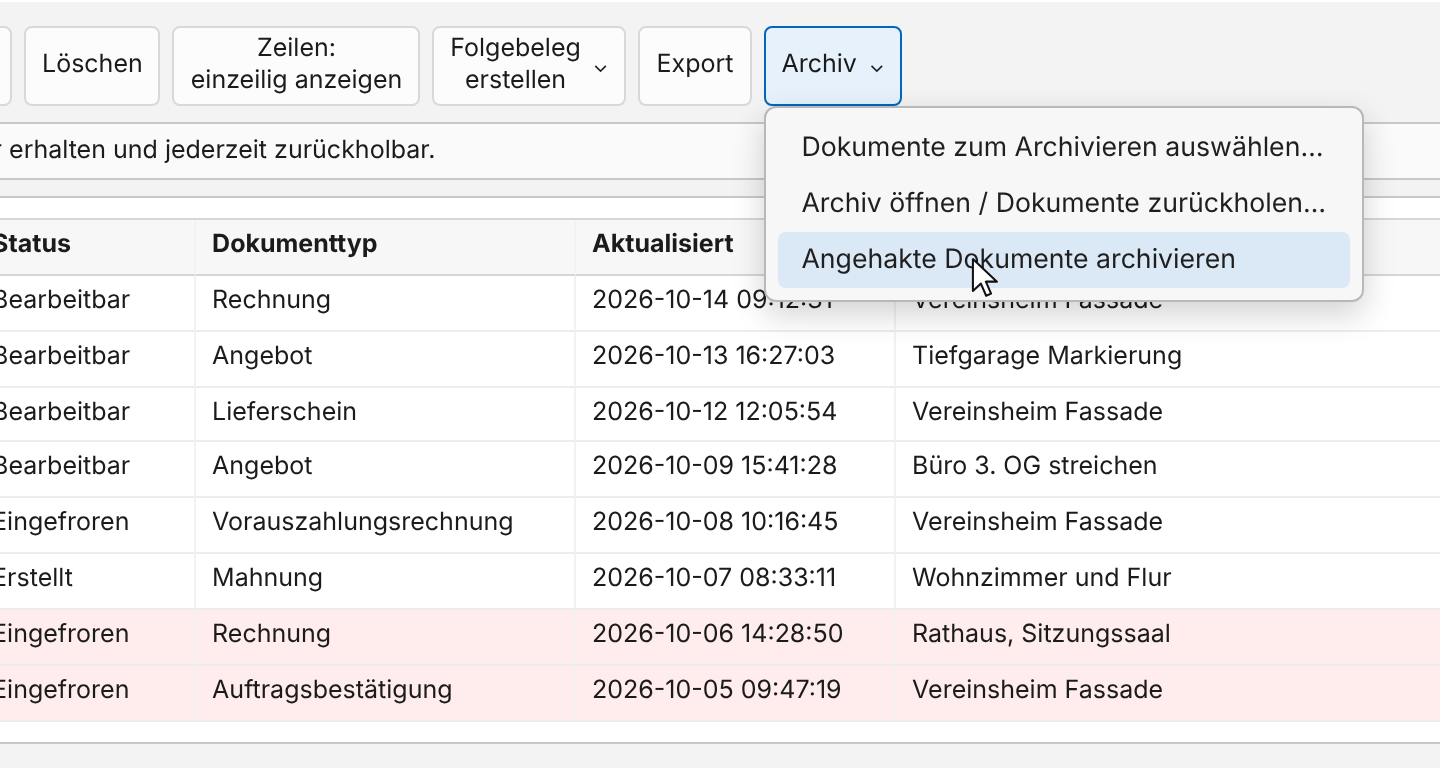1440x768 pixels.
Task: Select the Lieferschein document type cell
Action: (385, 413)
